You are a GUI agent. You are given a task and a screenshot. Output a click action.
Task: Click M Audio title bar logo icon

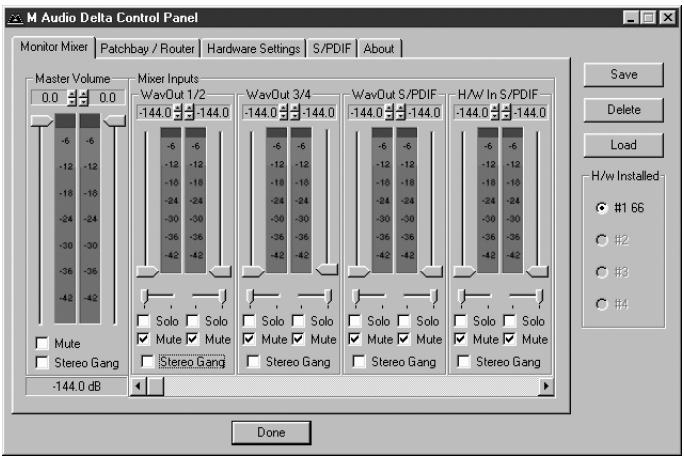point(15,18)
